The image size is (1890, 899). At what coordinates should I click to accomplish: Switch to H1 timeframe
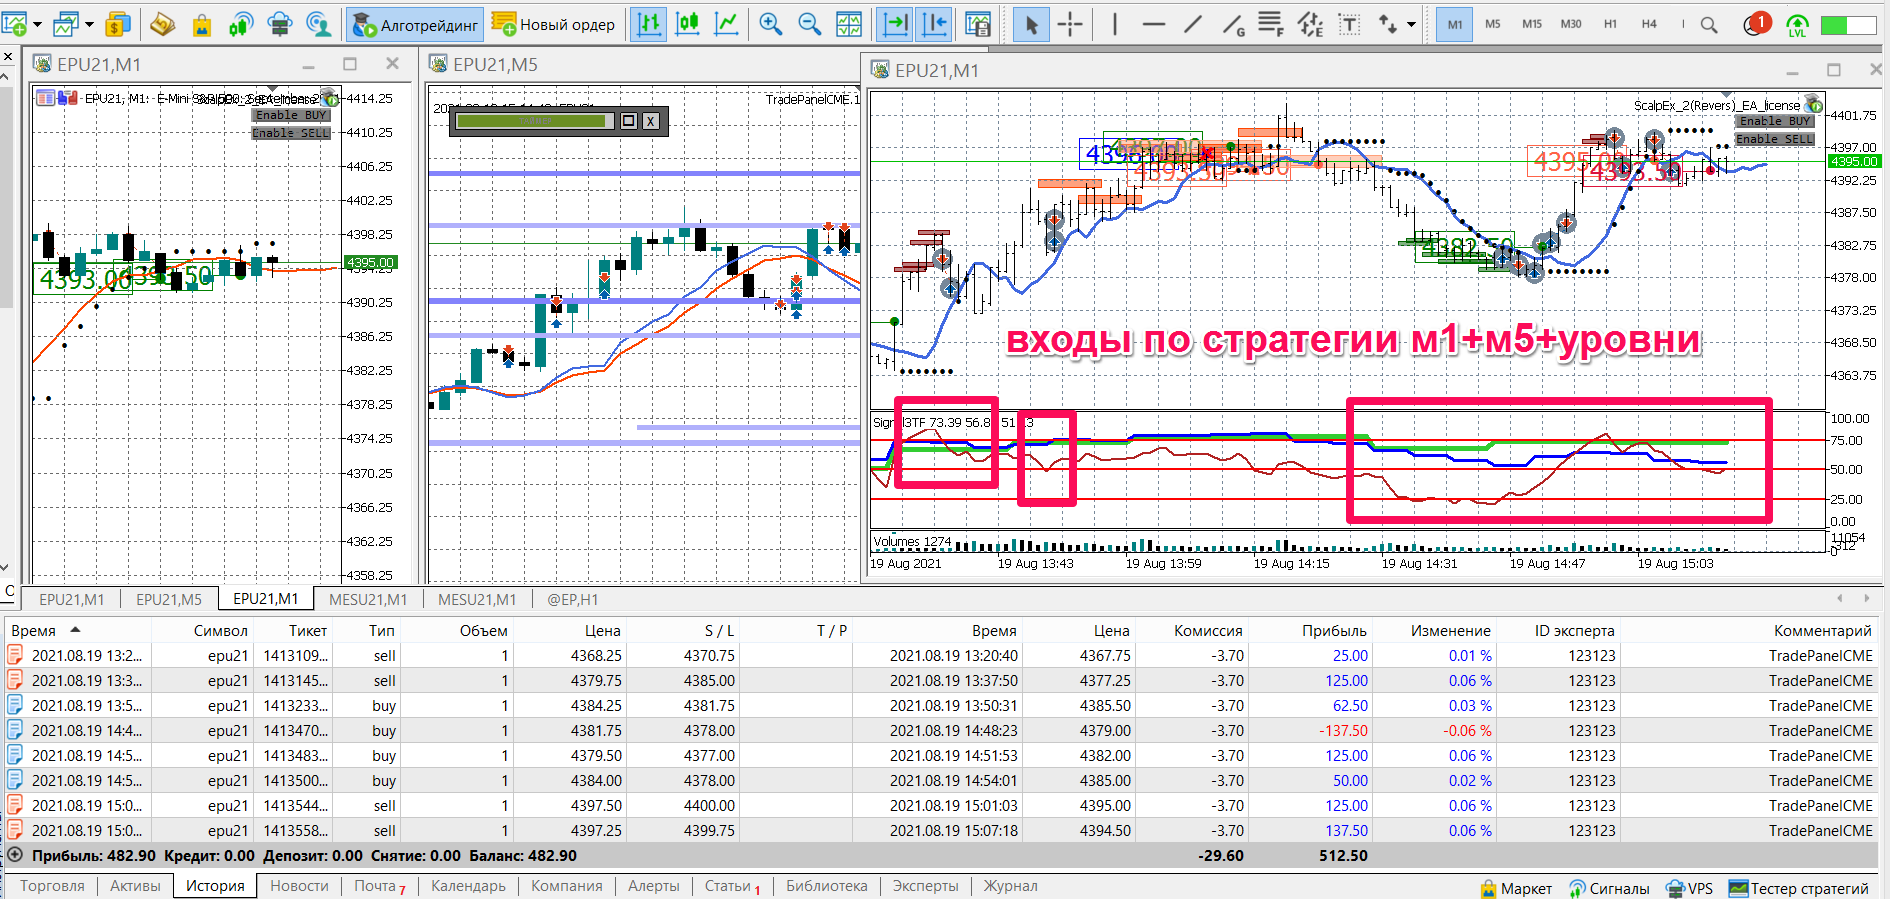[1610, 24]
